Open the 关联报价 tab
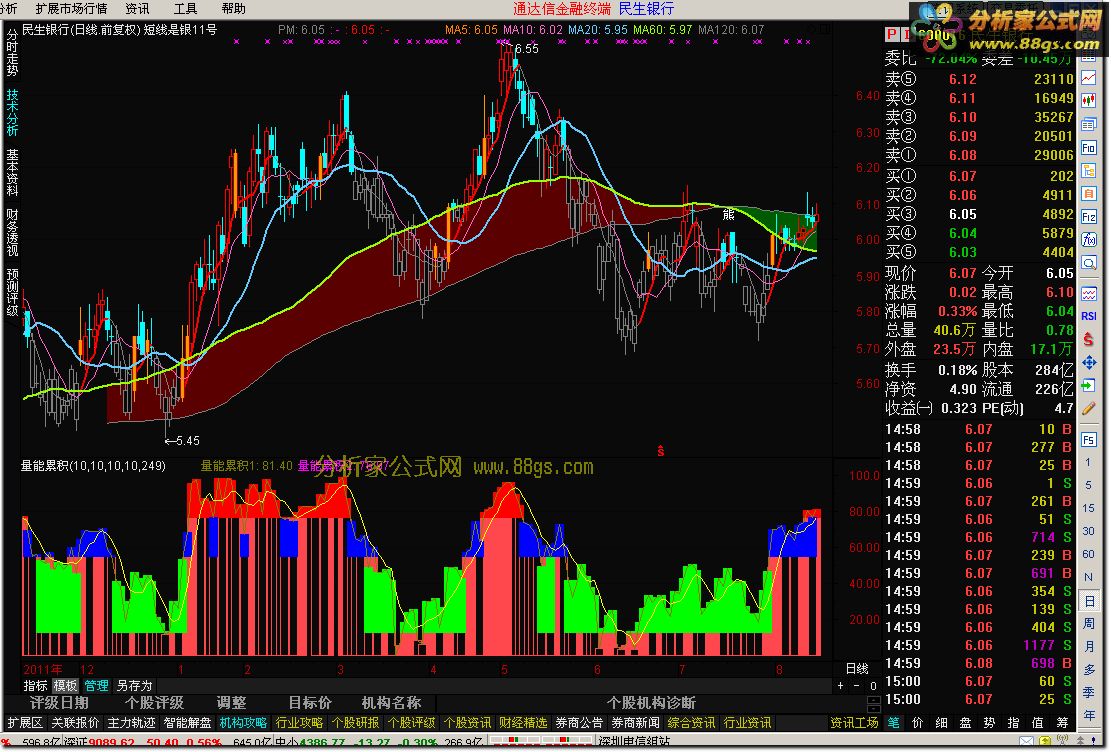The width and height of the screenshot is (1111, 752). tap(75, 722)
